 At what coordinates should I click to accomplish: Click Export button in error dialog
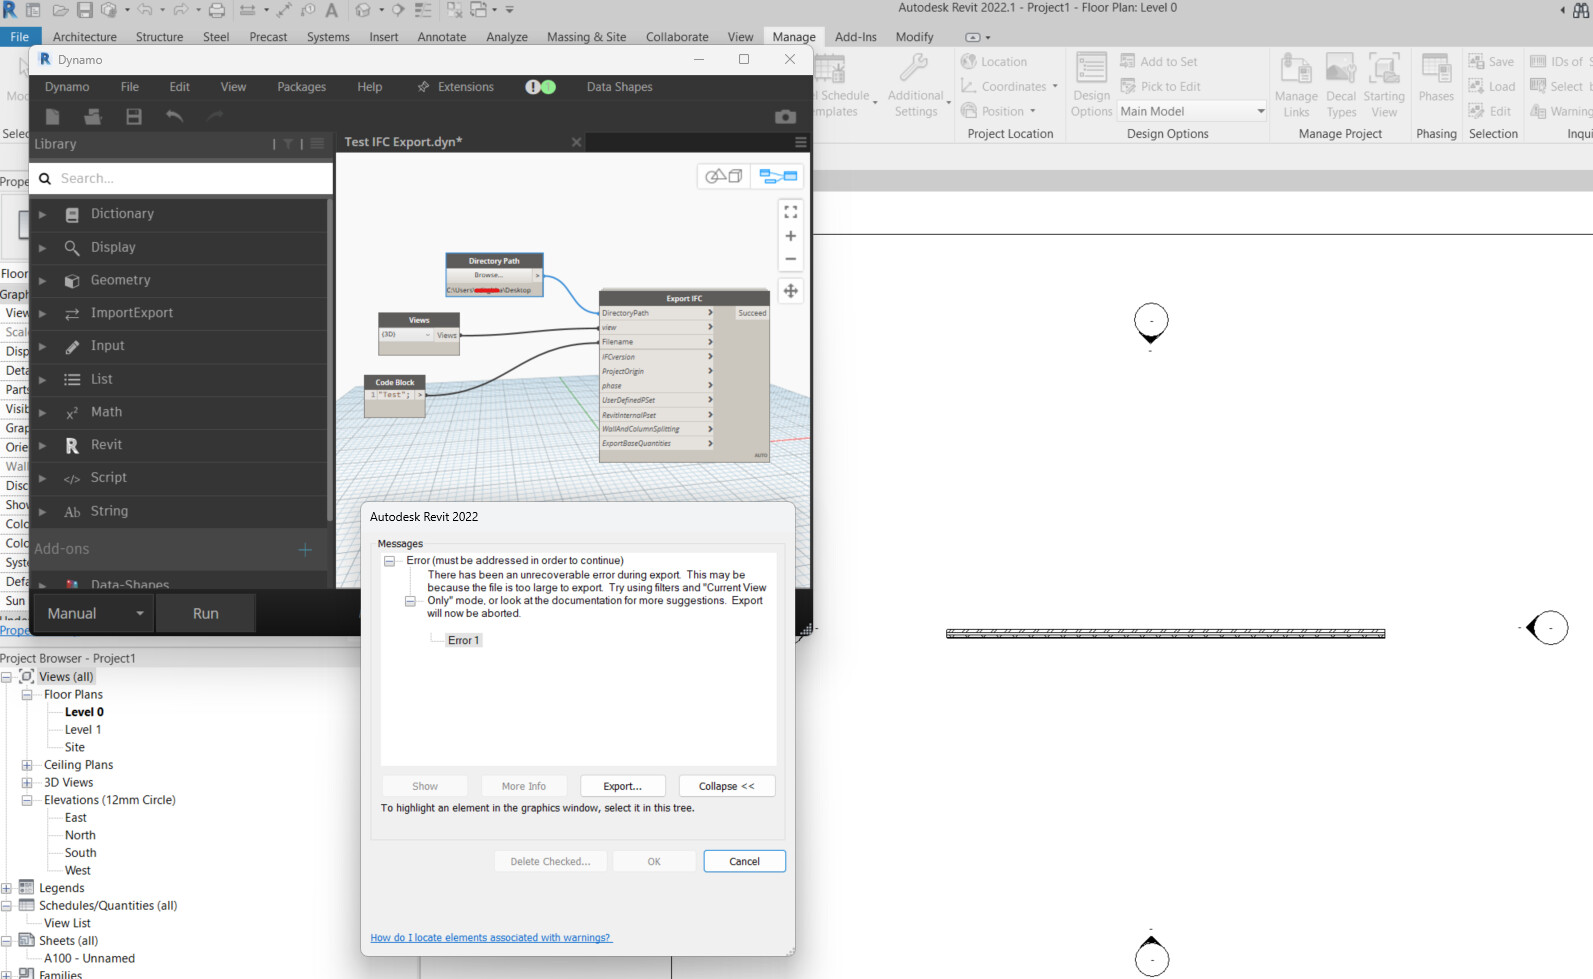[622, 786]
